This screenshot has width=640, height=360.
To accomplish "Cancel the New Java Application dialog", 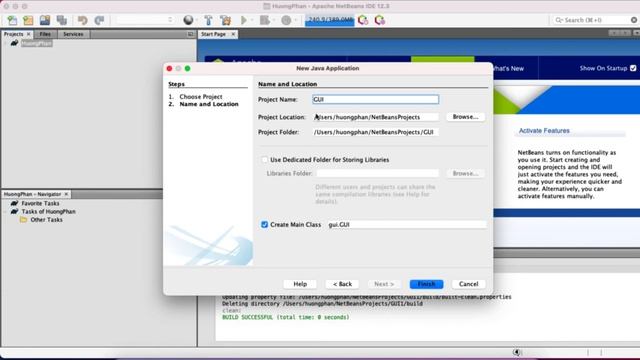I will pos(468,284).
